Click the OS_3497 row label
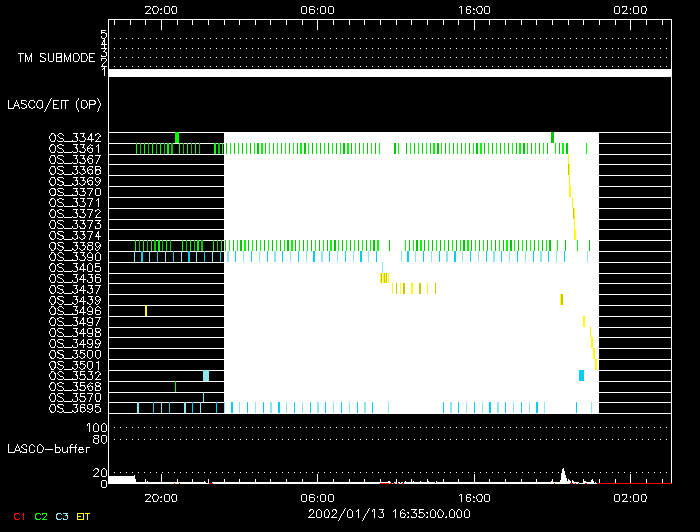 [x=75, y=322]
